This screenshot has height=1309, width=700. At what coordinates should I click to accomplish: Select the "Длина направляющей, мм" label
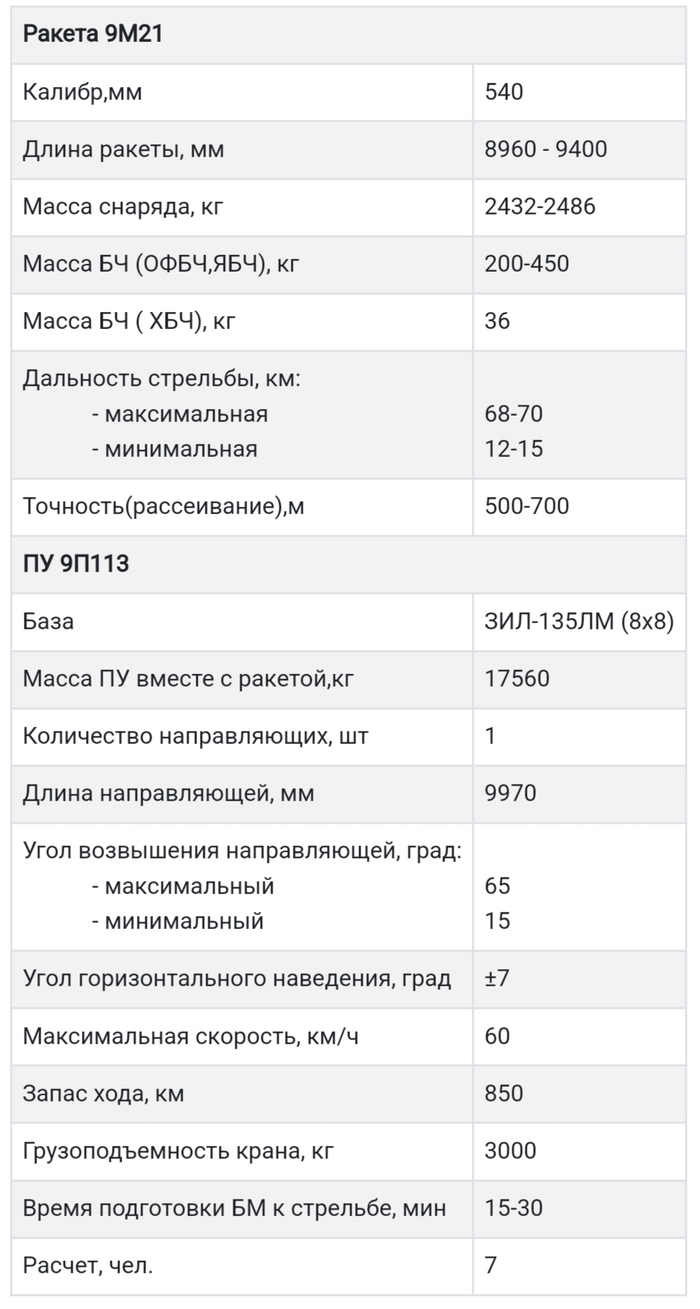click(x=169, y=794)
